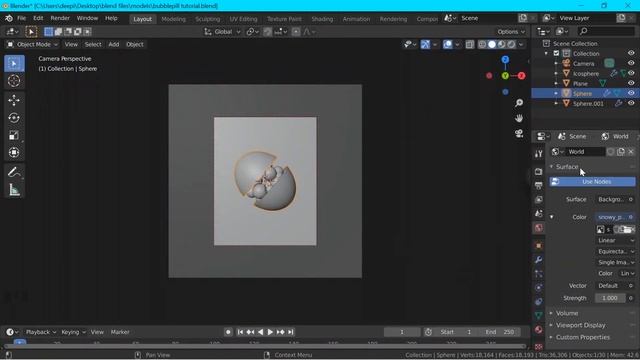Click the current frame field
The width and height of the screenshot is (640, 360).
click(402, 332)
